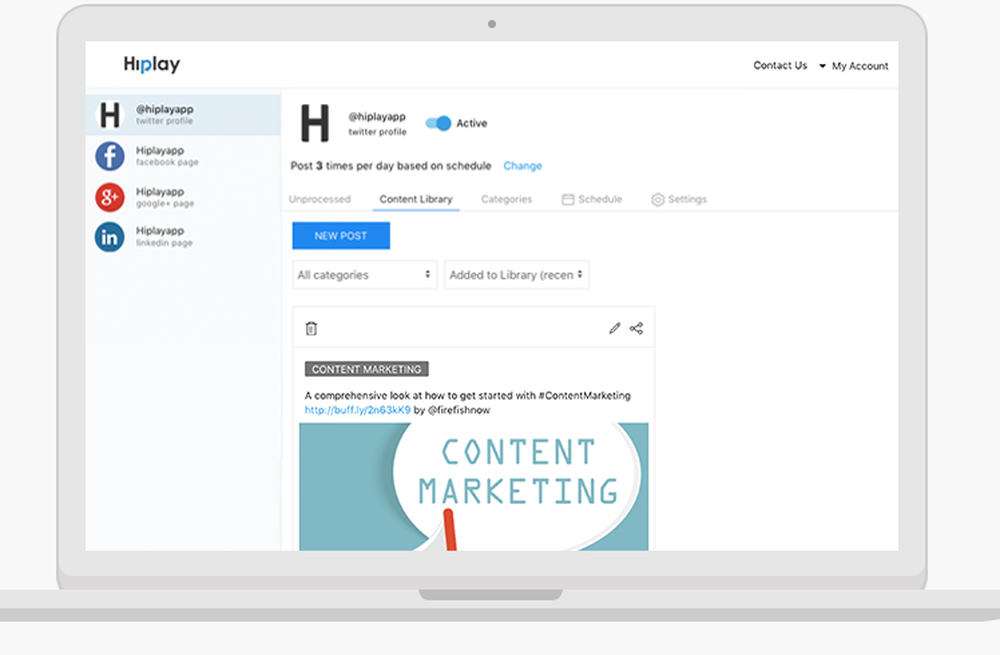Select the Content Library tab

click(x=415, y=199)
